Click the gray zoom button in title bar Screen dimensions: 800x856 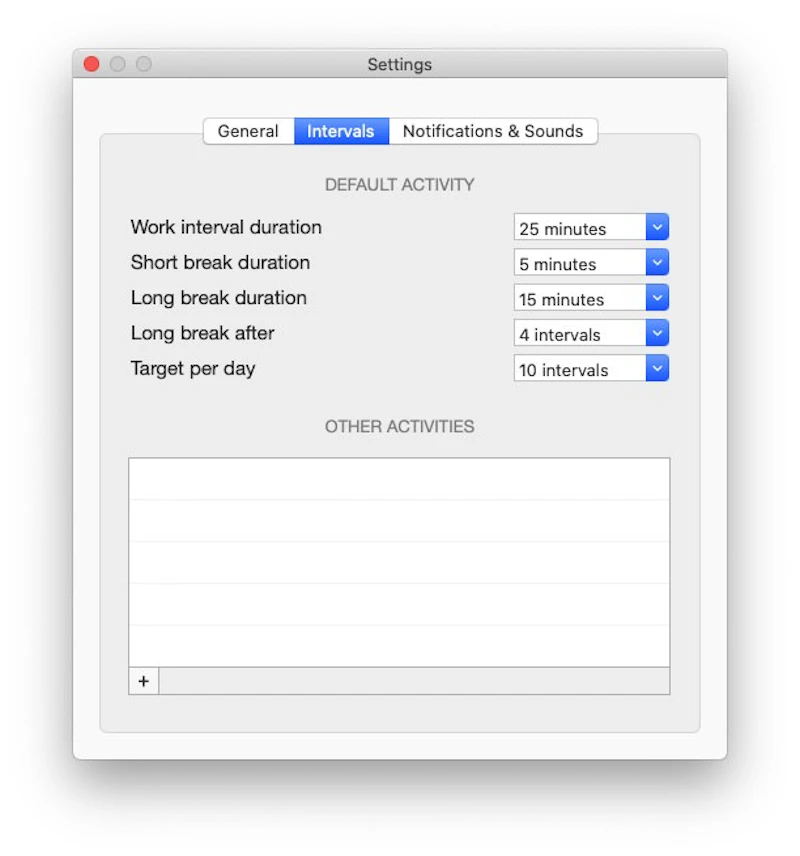click(144, 64)
